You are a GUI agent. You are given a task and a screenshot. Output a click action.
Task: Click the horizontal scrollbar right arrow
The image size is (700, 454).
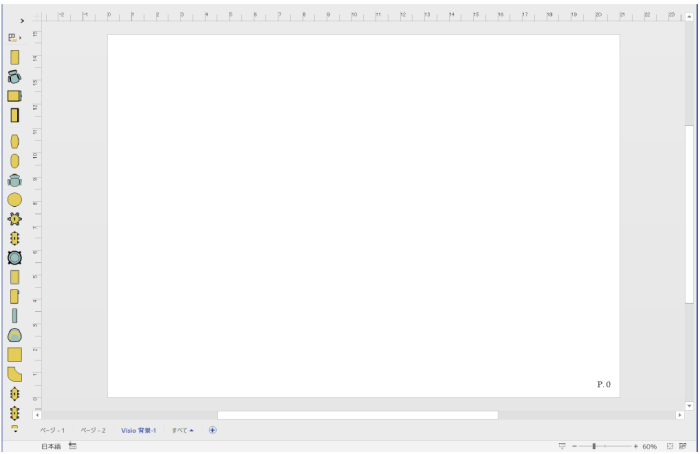click(x=680, y=414)
